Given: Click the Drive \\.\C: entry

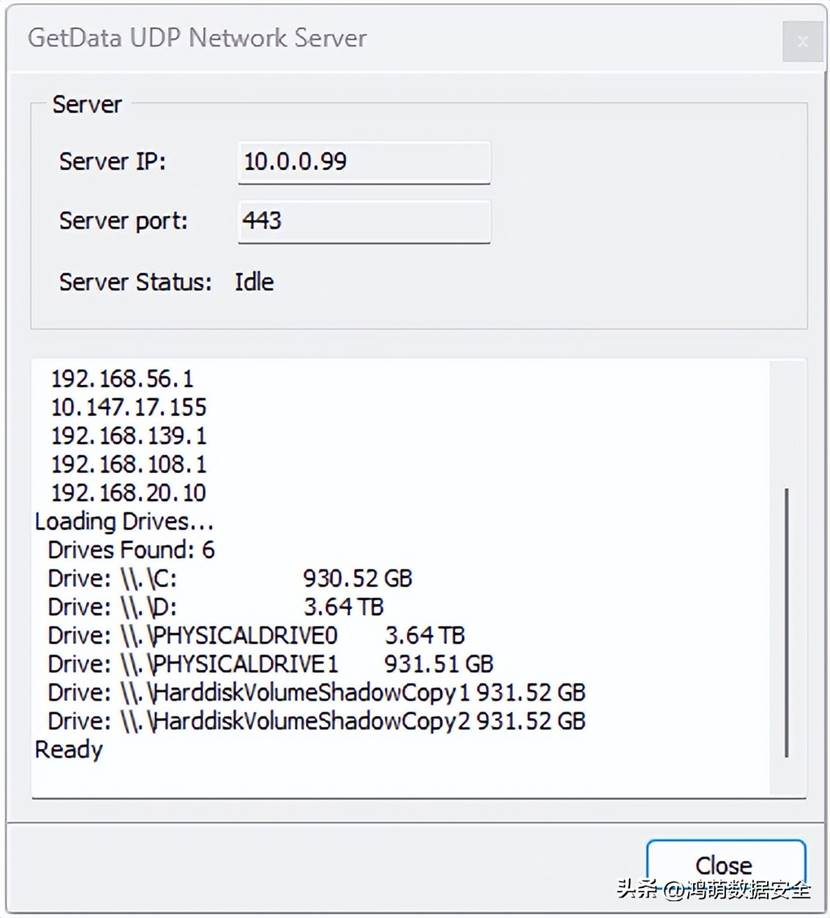Looking at the screenshot, I should coord(230,578).
